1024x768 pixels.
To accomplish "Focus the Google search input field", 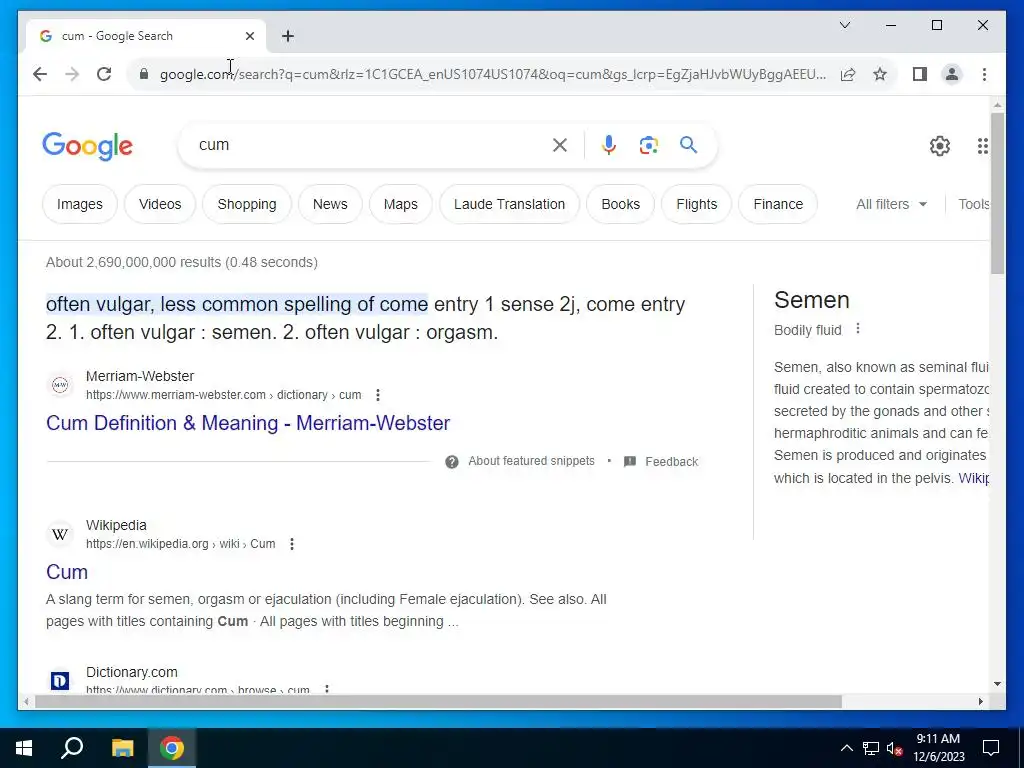I will (369, 145).
